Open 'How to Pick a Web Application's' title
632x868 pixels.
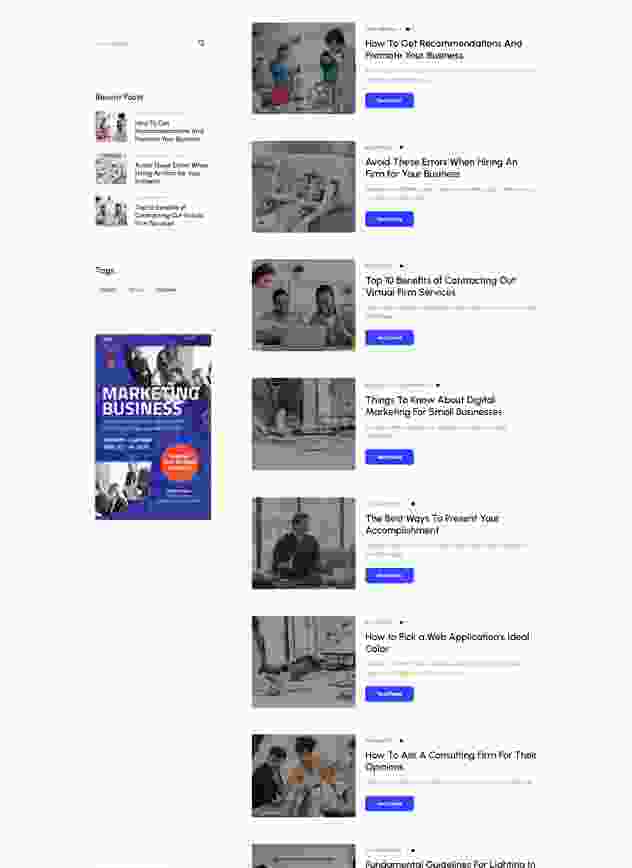pos(447,642)
